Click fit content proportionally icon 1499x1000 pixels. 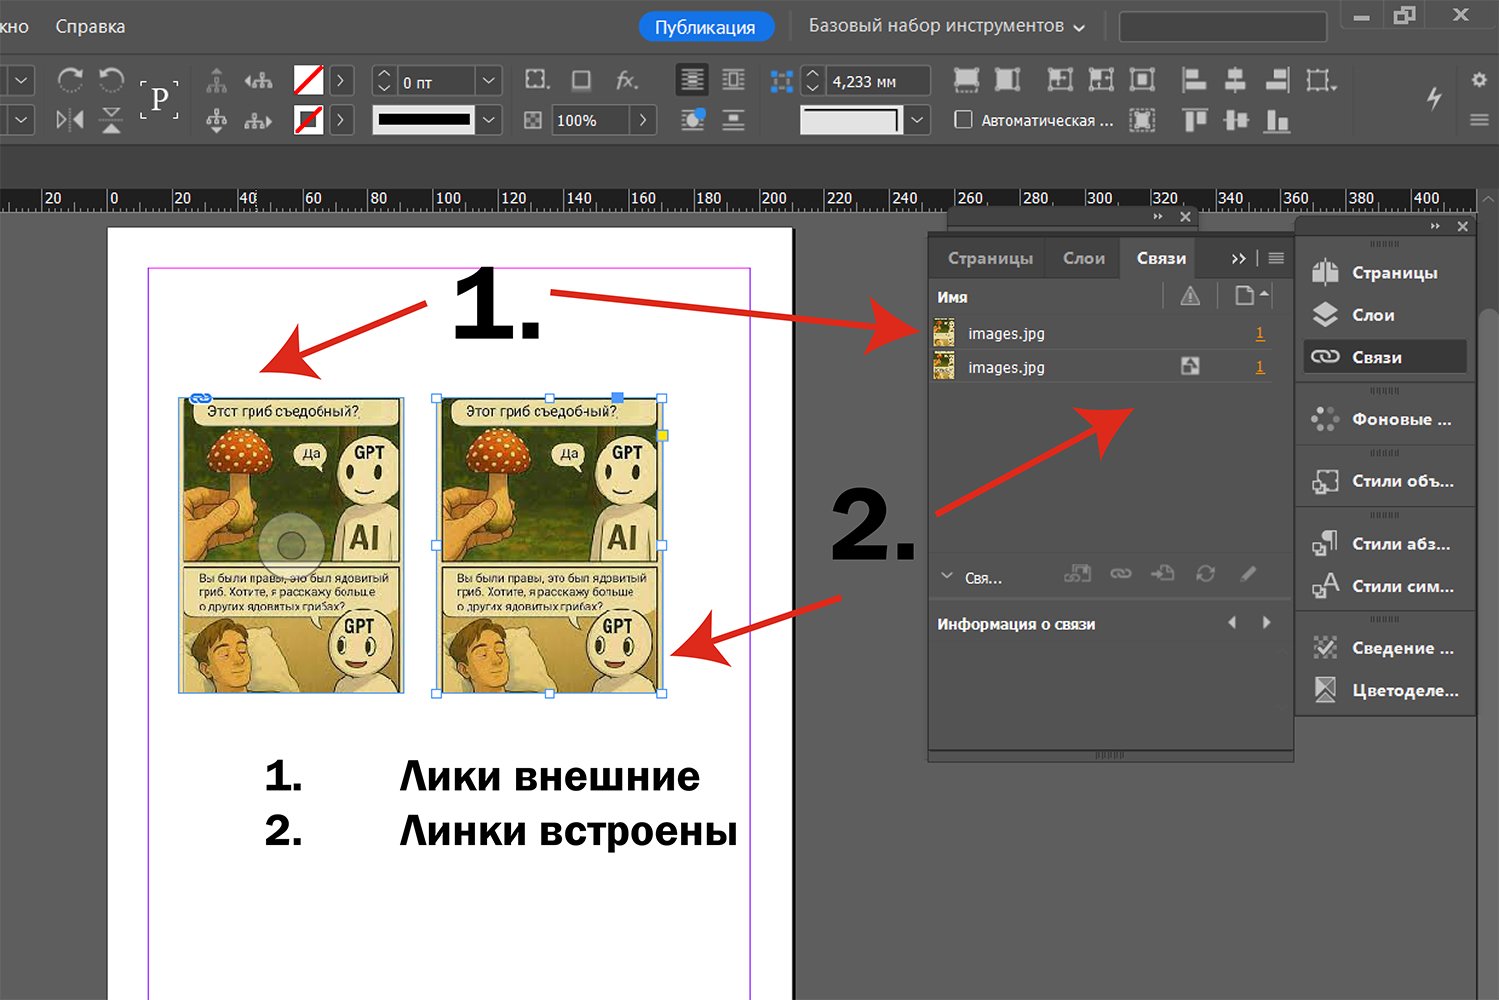click(1007, 80)
